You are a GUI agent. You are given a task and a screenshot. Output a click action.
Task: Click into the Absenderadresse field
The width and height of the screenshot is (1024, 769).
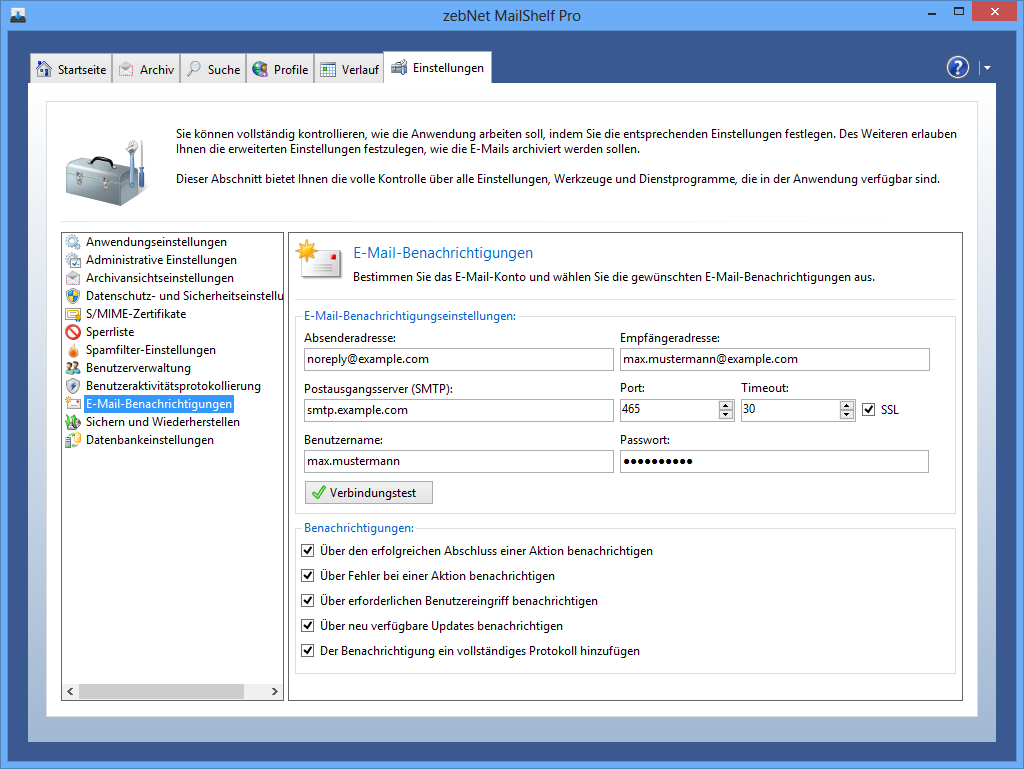458,359
